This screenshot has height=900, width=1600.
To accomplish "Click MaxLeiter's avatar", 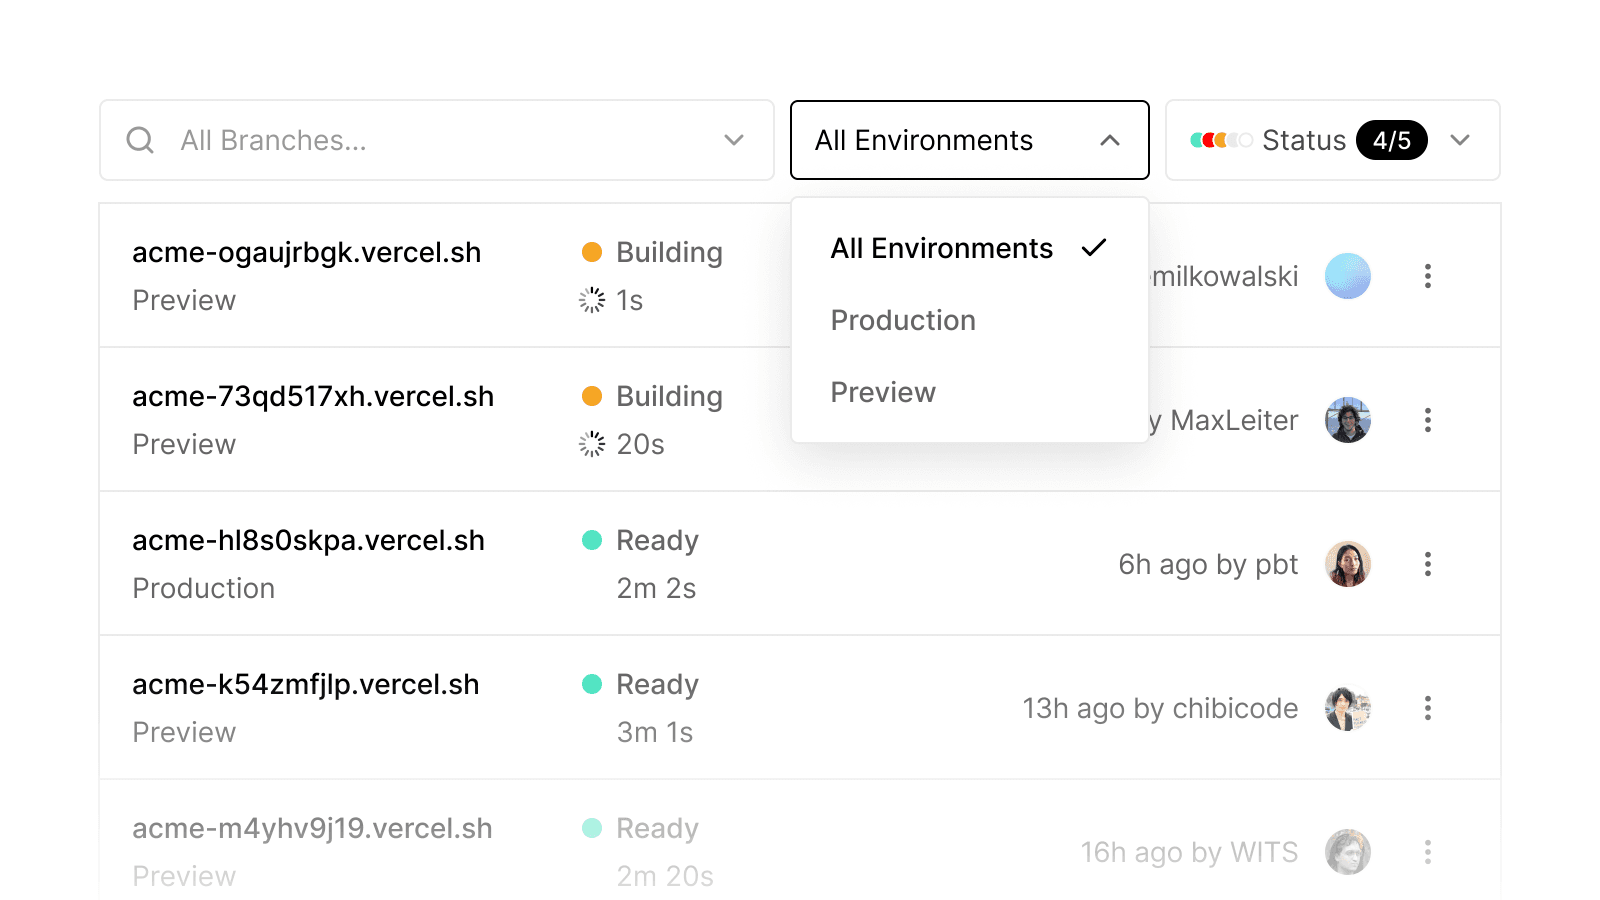I will (x=1347, y=420).
